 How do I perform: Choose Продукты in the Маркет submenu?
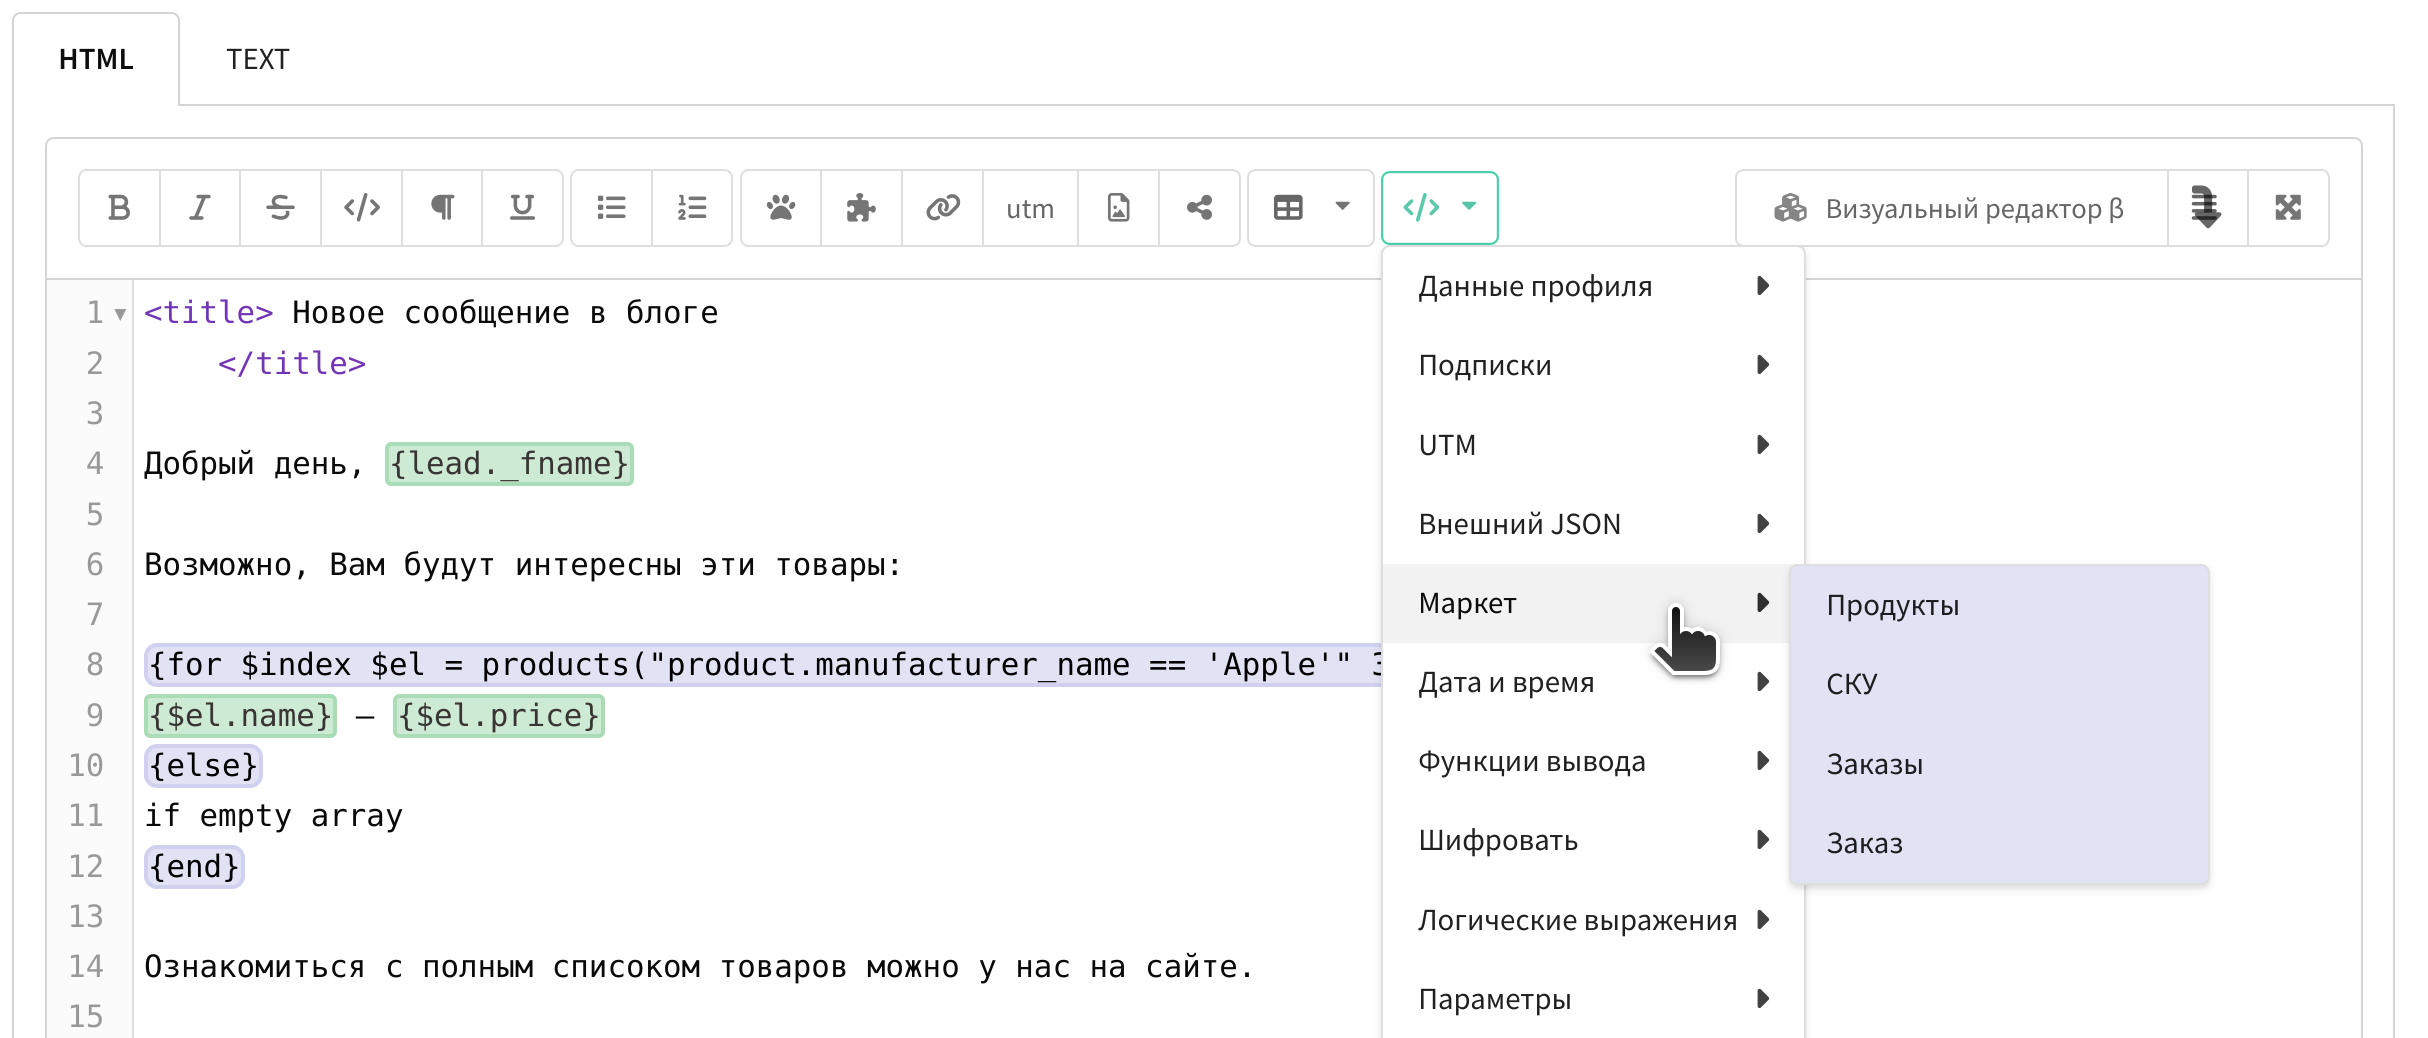click(x=1999, y=605)
